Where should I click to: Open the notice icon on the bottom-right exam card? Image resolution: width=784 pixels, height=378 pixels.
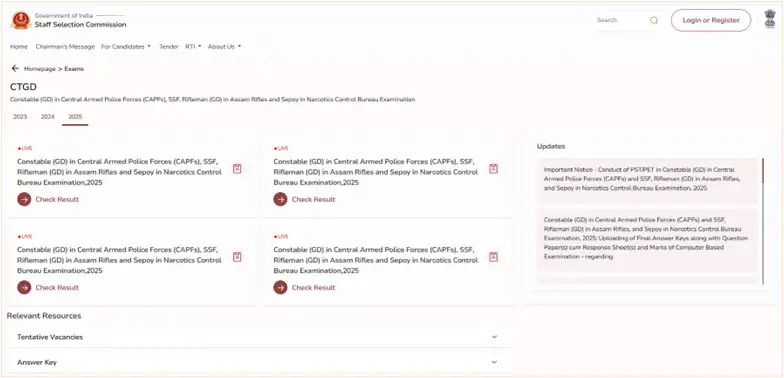click(494, 257)
